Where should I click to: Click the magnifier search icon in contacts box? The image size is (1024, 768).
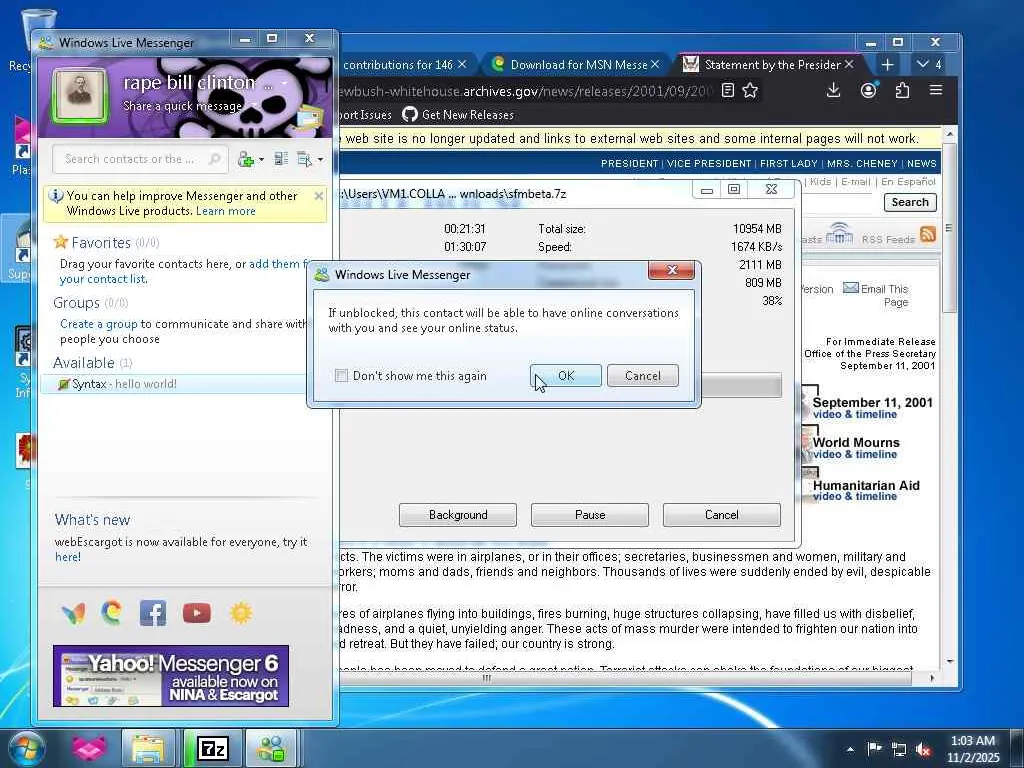[214, 159]
